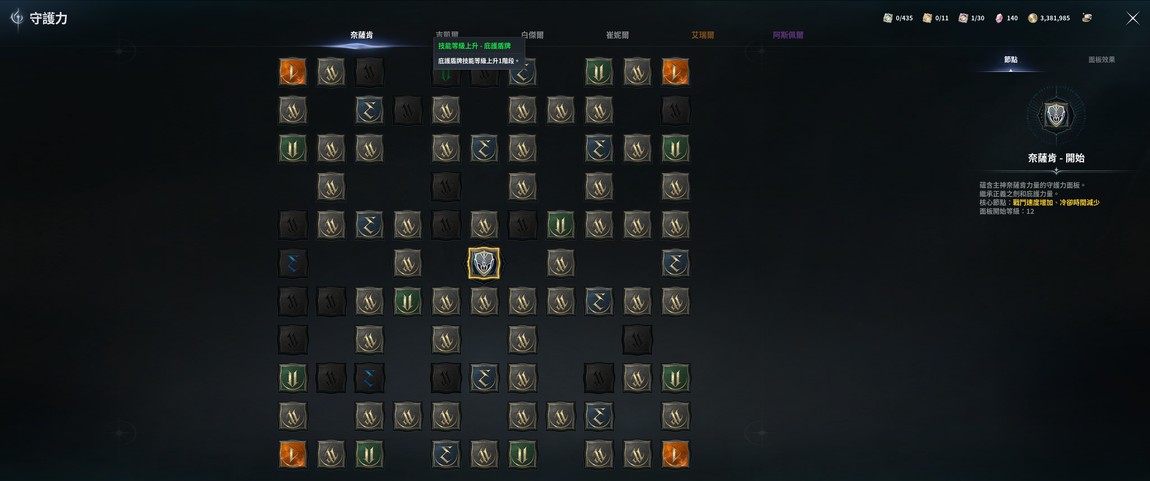Click the pink crystal currency icon showing 140
Screen dimensions: 1150x481
999,18
